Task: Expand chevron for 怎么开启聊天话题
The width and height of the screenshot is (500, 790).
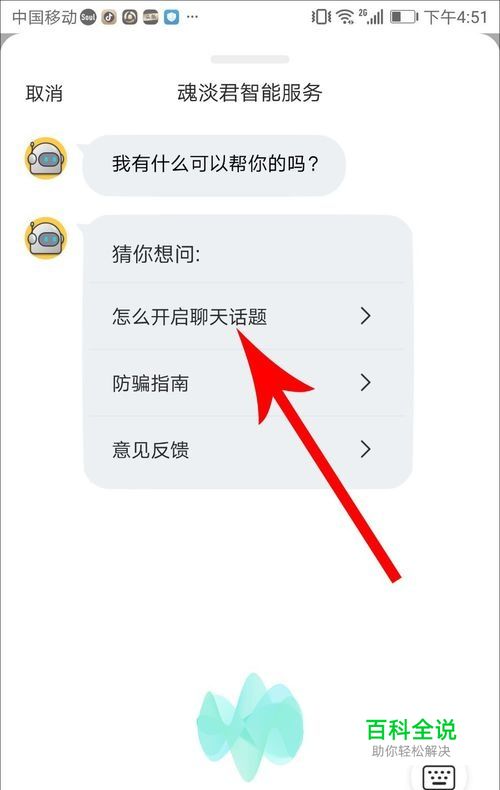Action: coord(366,316)
